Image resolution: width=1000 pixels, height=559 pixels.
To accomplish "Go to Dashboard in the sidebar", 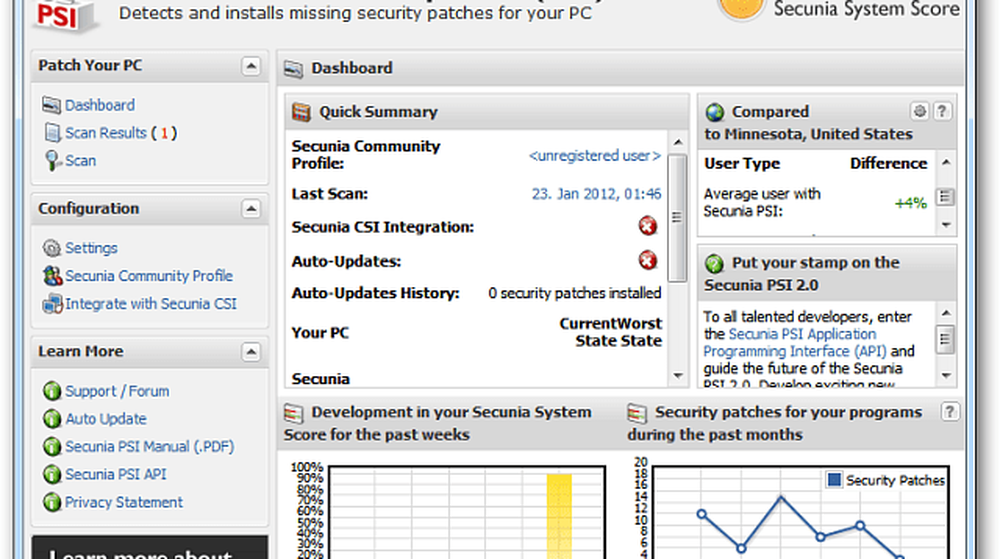I will (x=99, y=105).
